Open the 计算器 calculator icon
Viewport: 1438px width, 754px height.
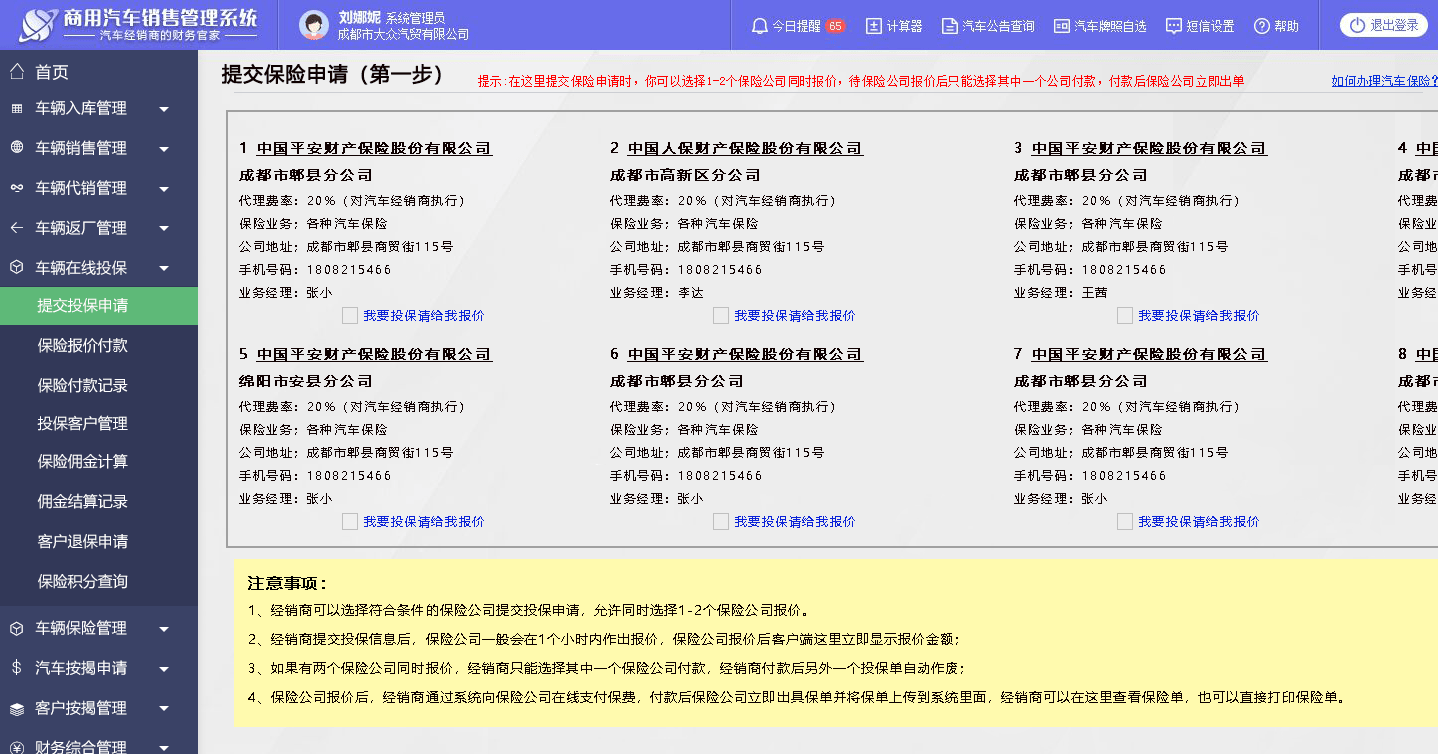[874, 26]
